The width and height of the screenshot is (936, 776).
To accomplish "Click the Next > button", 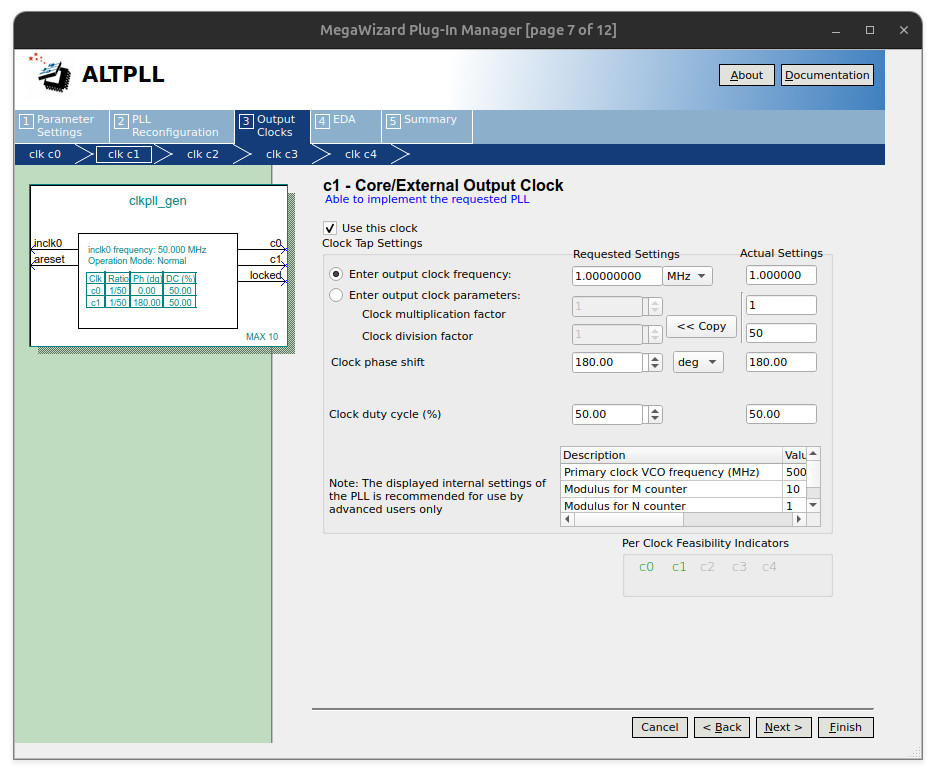I will pos(783,727).
